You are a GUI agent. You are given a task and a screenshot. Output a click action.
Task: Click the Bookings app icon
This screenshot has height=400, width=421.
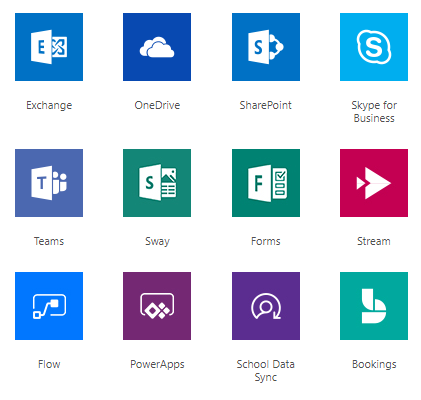[374, 306]
